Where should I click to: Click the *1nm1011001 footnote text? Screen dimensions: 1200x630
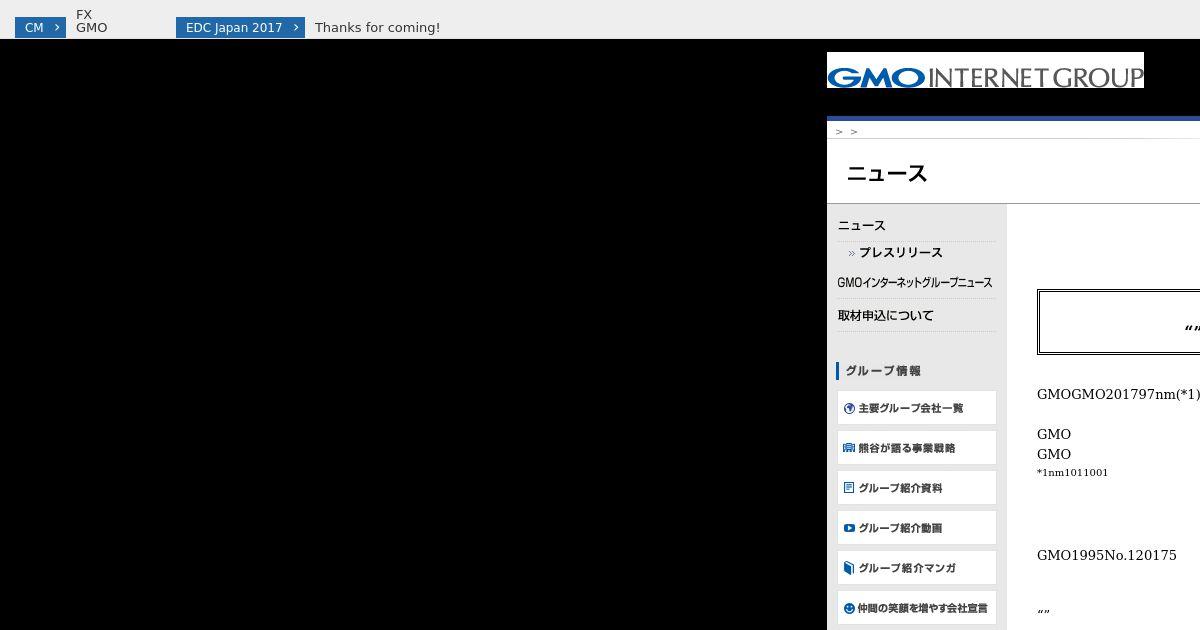tap(1072, 473)
